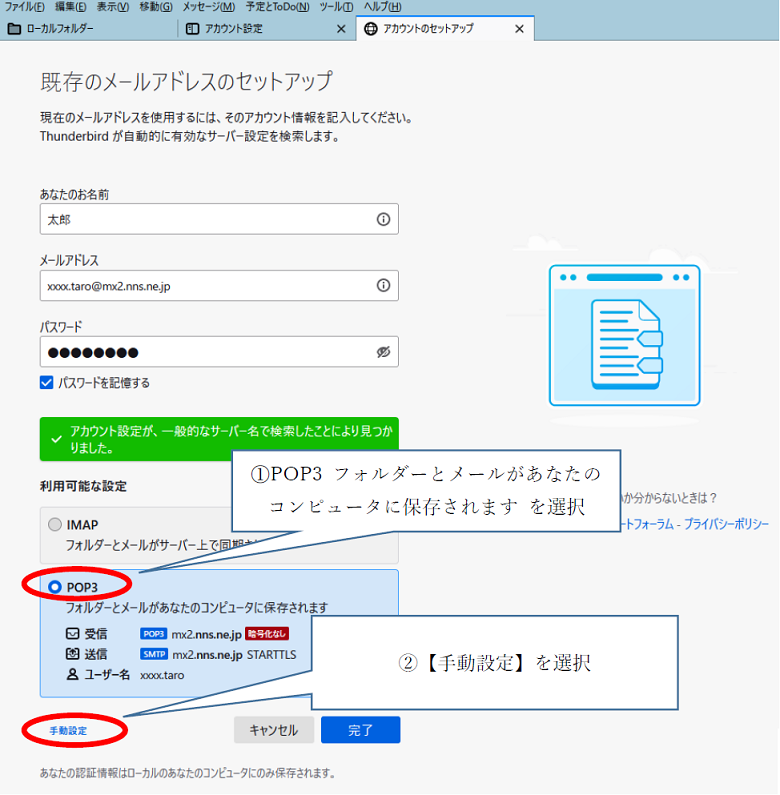Image resolution: width=780 pixels, height=795 pixels.
Task: Click info icon in the name field
Action: [382, 219]
